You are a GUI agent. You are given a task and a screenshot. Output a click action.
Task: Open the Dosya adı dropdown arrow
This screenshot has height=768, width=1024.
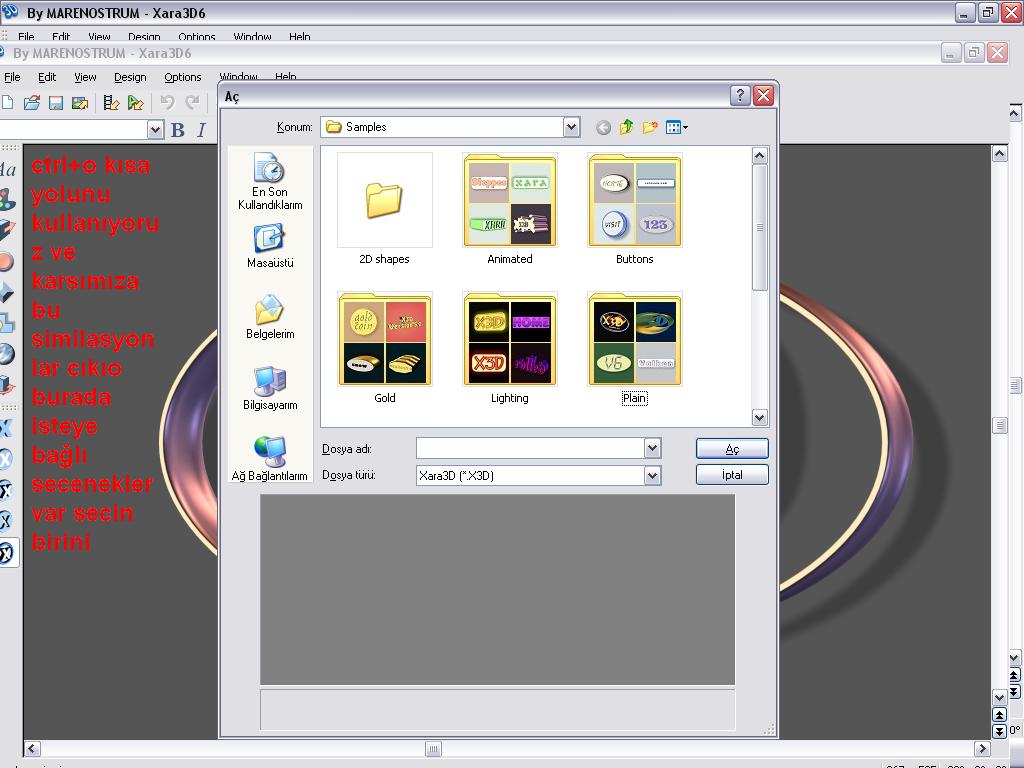(x=652, y=448)
